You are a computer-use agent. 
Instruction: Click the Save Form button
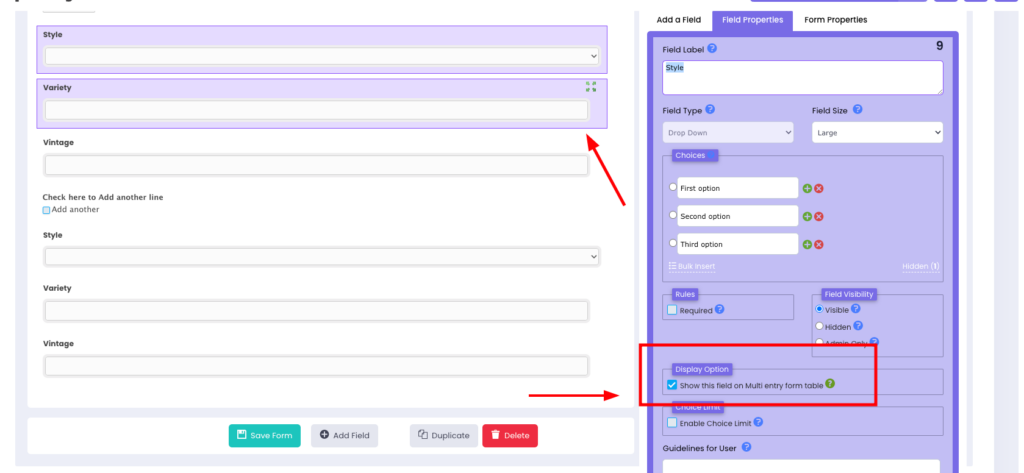[265, 436]
